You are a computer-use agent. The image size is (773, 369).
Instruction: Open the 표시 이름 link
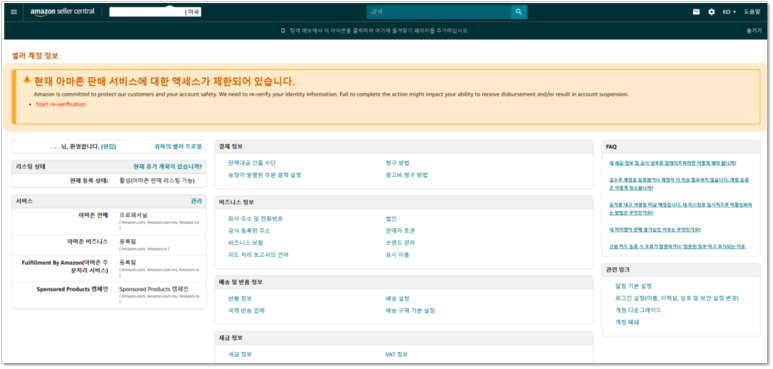click(397, 255)
